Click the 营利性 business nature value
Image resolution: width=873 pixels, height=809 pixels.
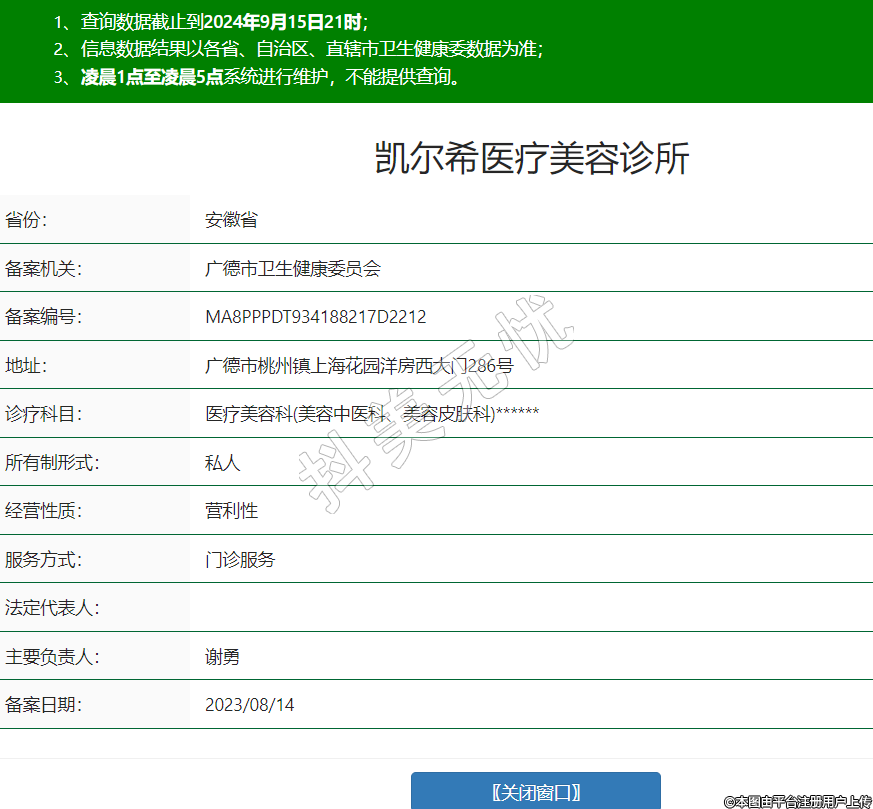tap(232, 511)
